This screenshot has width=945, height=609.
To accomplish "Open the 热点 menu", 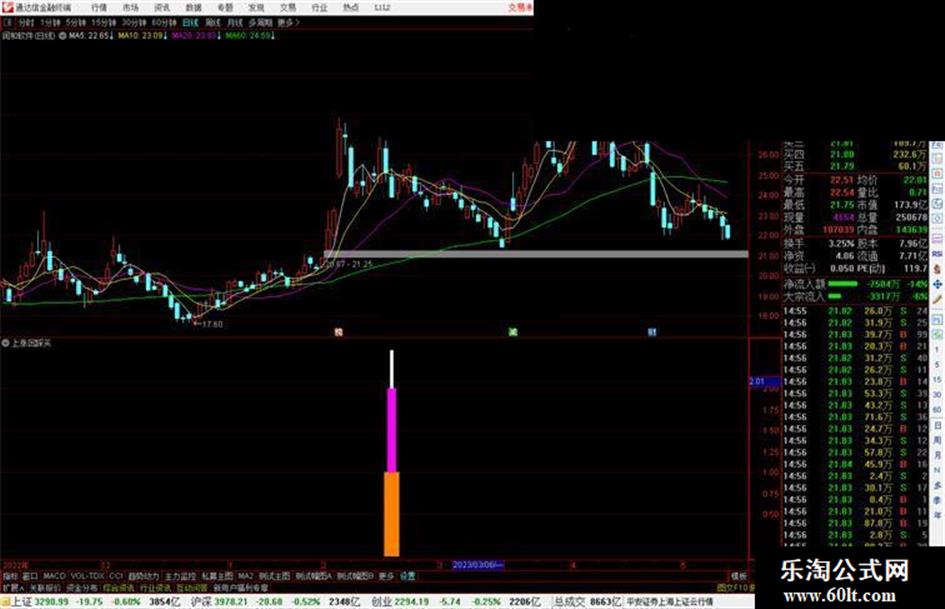I will [351, 8].
